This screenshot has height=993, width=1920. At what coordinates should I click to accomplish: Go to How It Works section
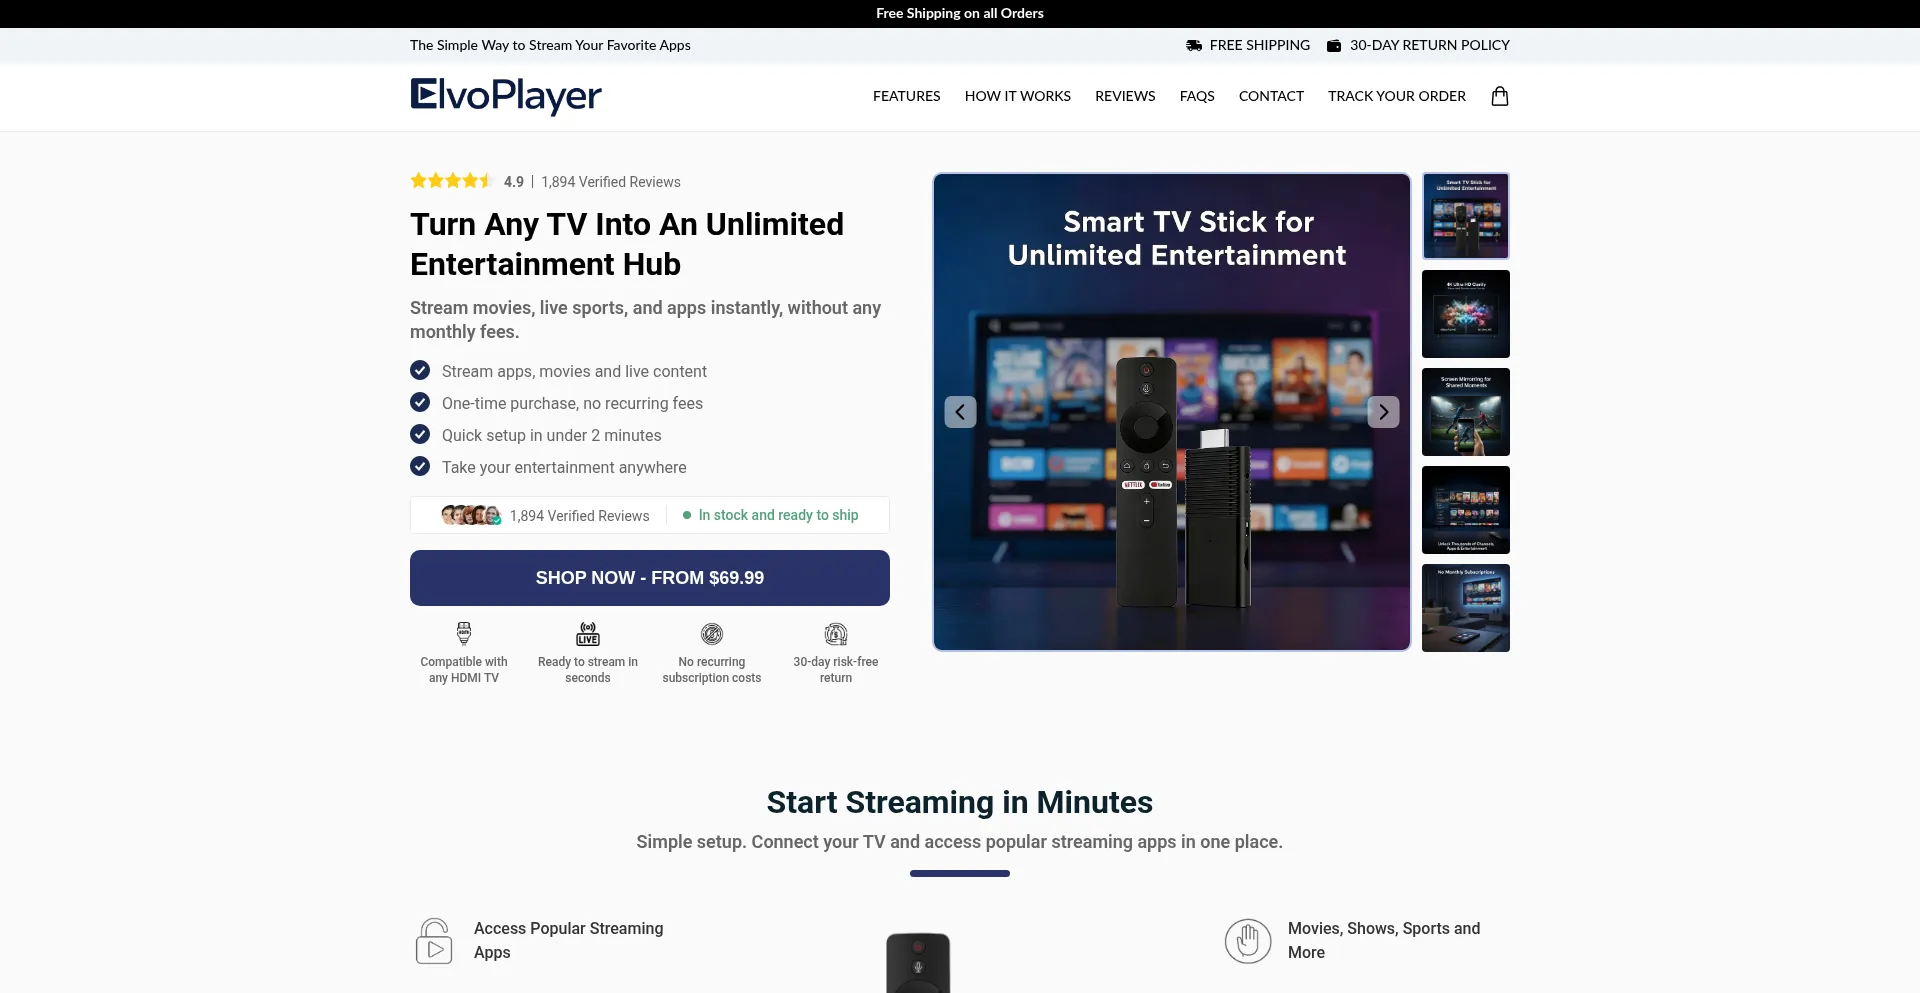tap(1018, 96)
